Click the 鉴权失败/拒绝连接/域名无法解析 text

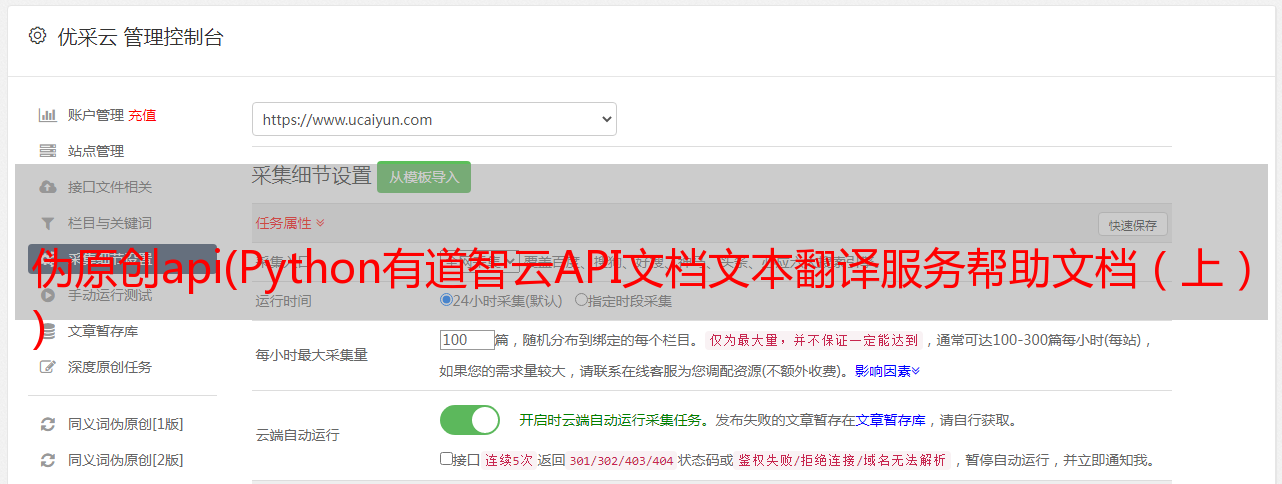pyautogui.click(x=842, y=461)
